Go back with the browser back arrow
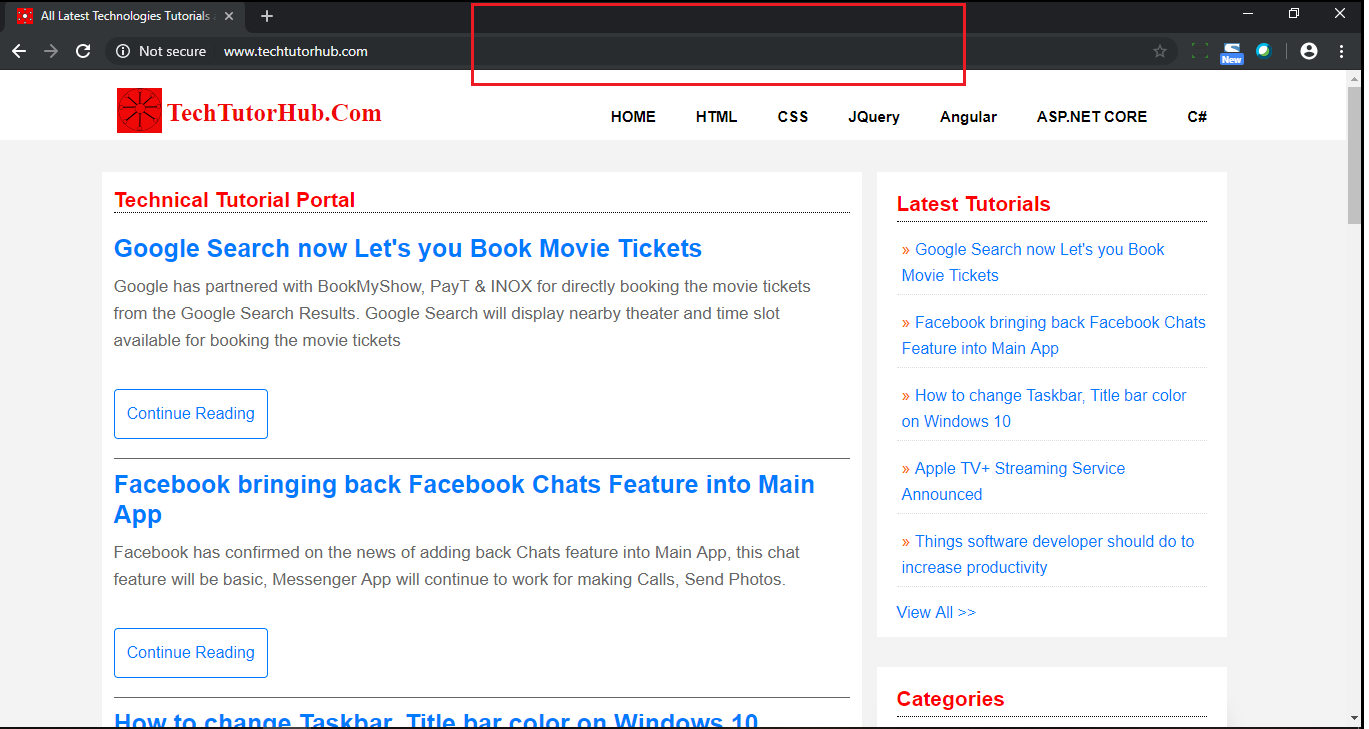 click(x=19, y=51)
